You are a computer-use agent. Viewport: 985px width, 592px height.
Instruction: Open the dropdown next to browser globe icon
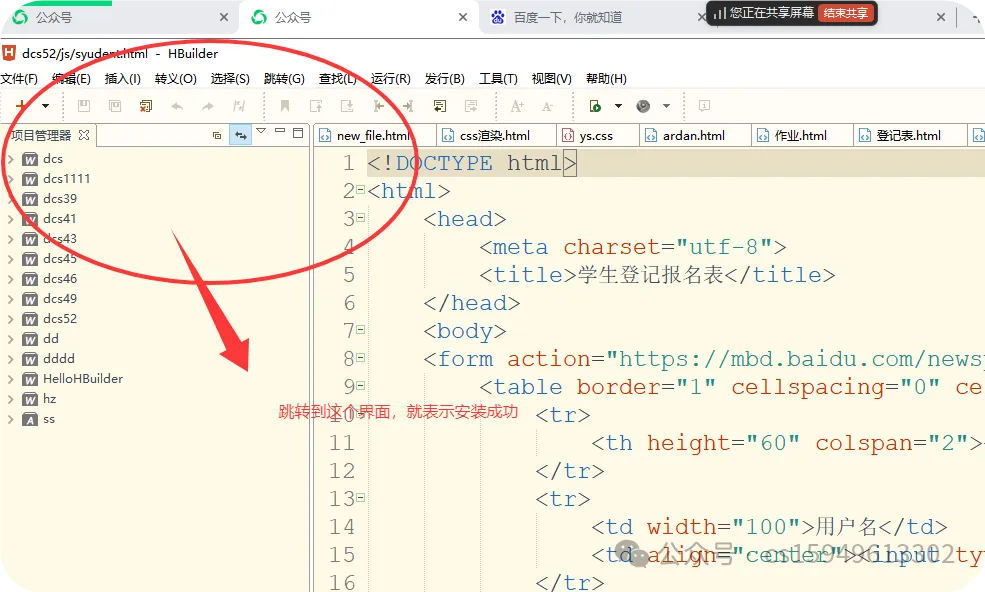[667, 106]
